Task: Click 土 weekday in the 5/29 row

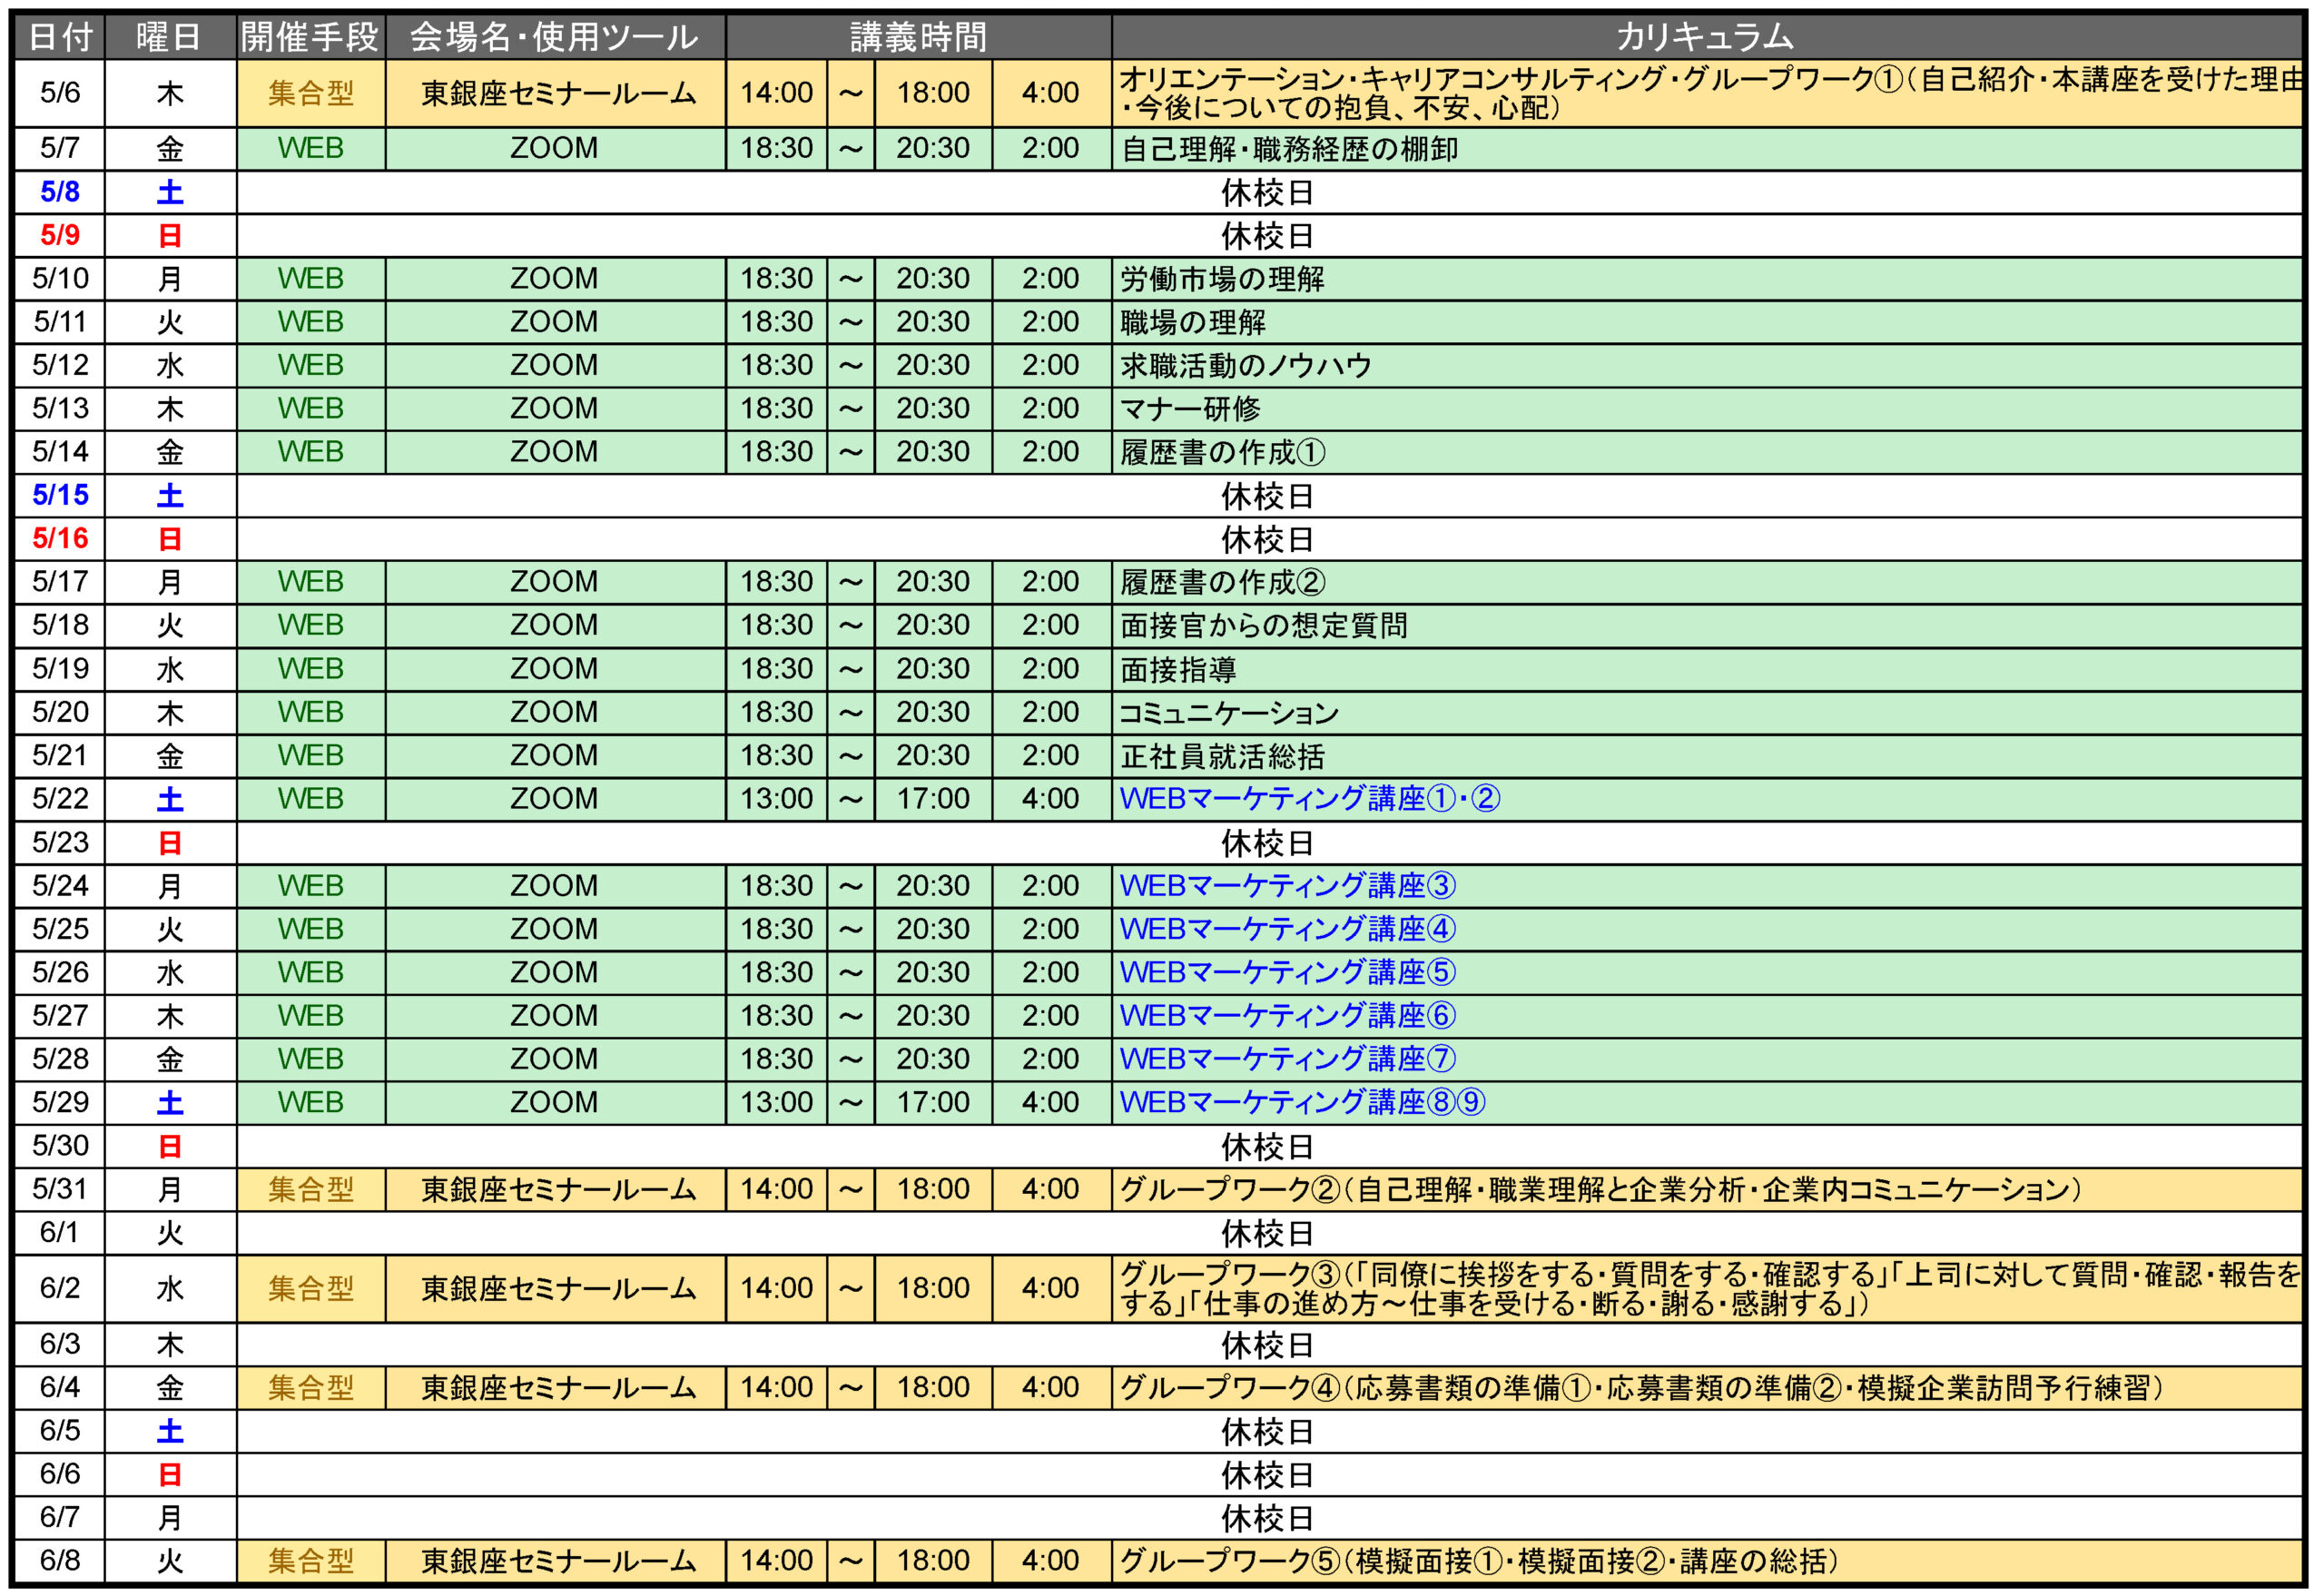Action: pyautogui.click(x=170, y=1102)
